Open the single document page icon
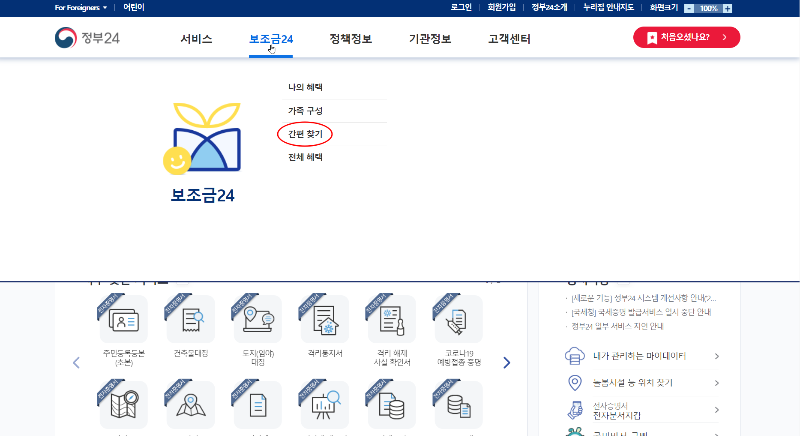The width and height of the screenshot is (800, 436). (x=258, y=404)
